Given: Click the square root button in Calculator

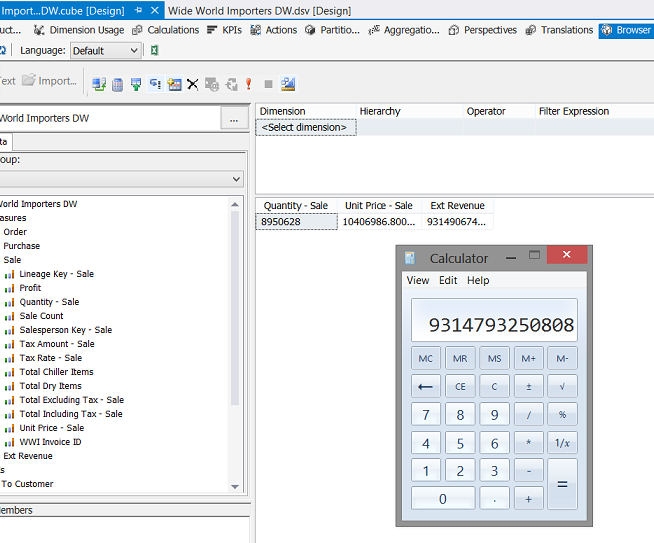Looking at the screenshot, I should 562,386.
